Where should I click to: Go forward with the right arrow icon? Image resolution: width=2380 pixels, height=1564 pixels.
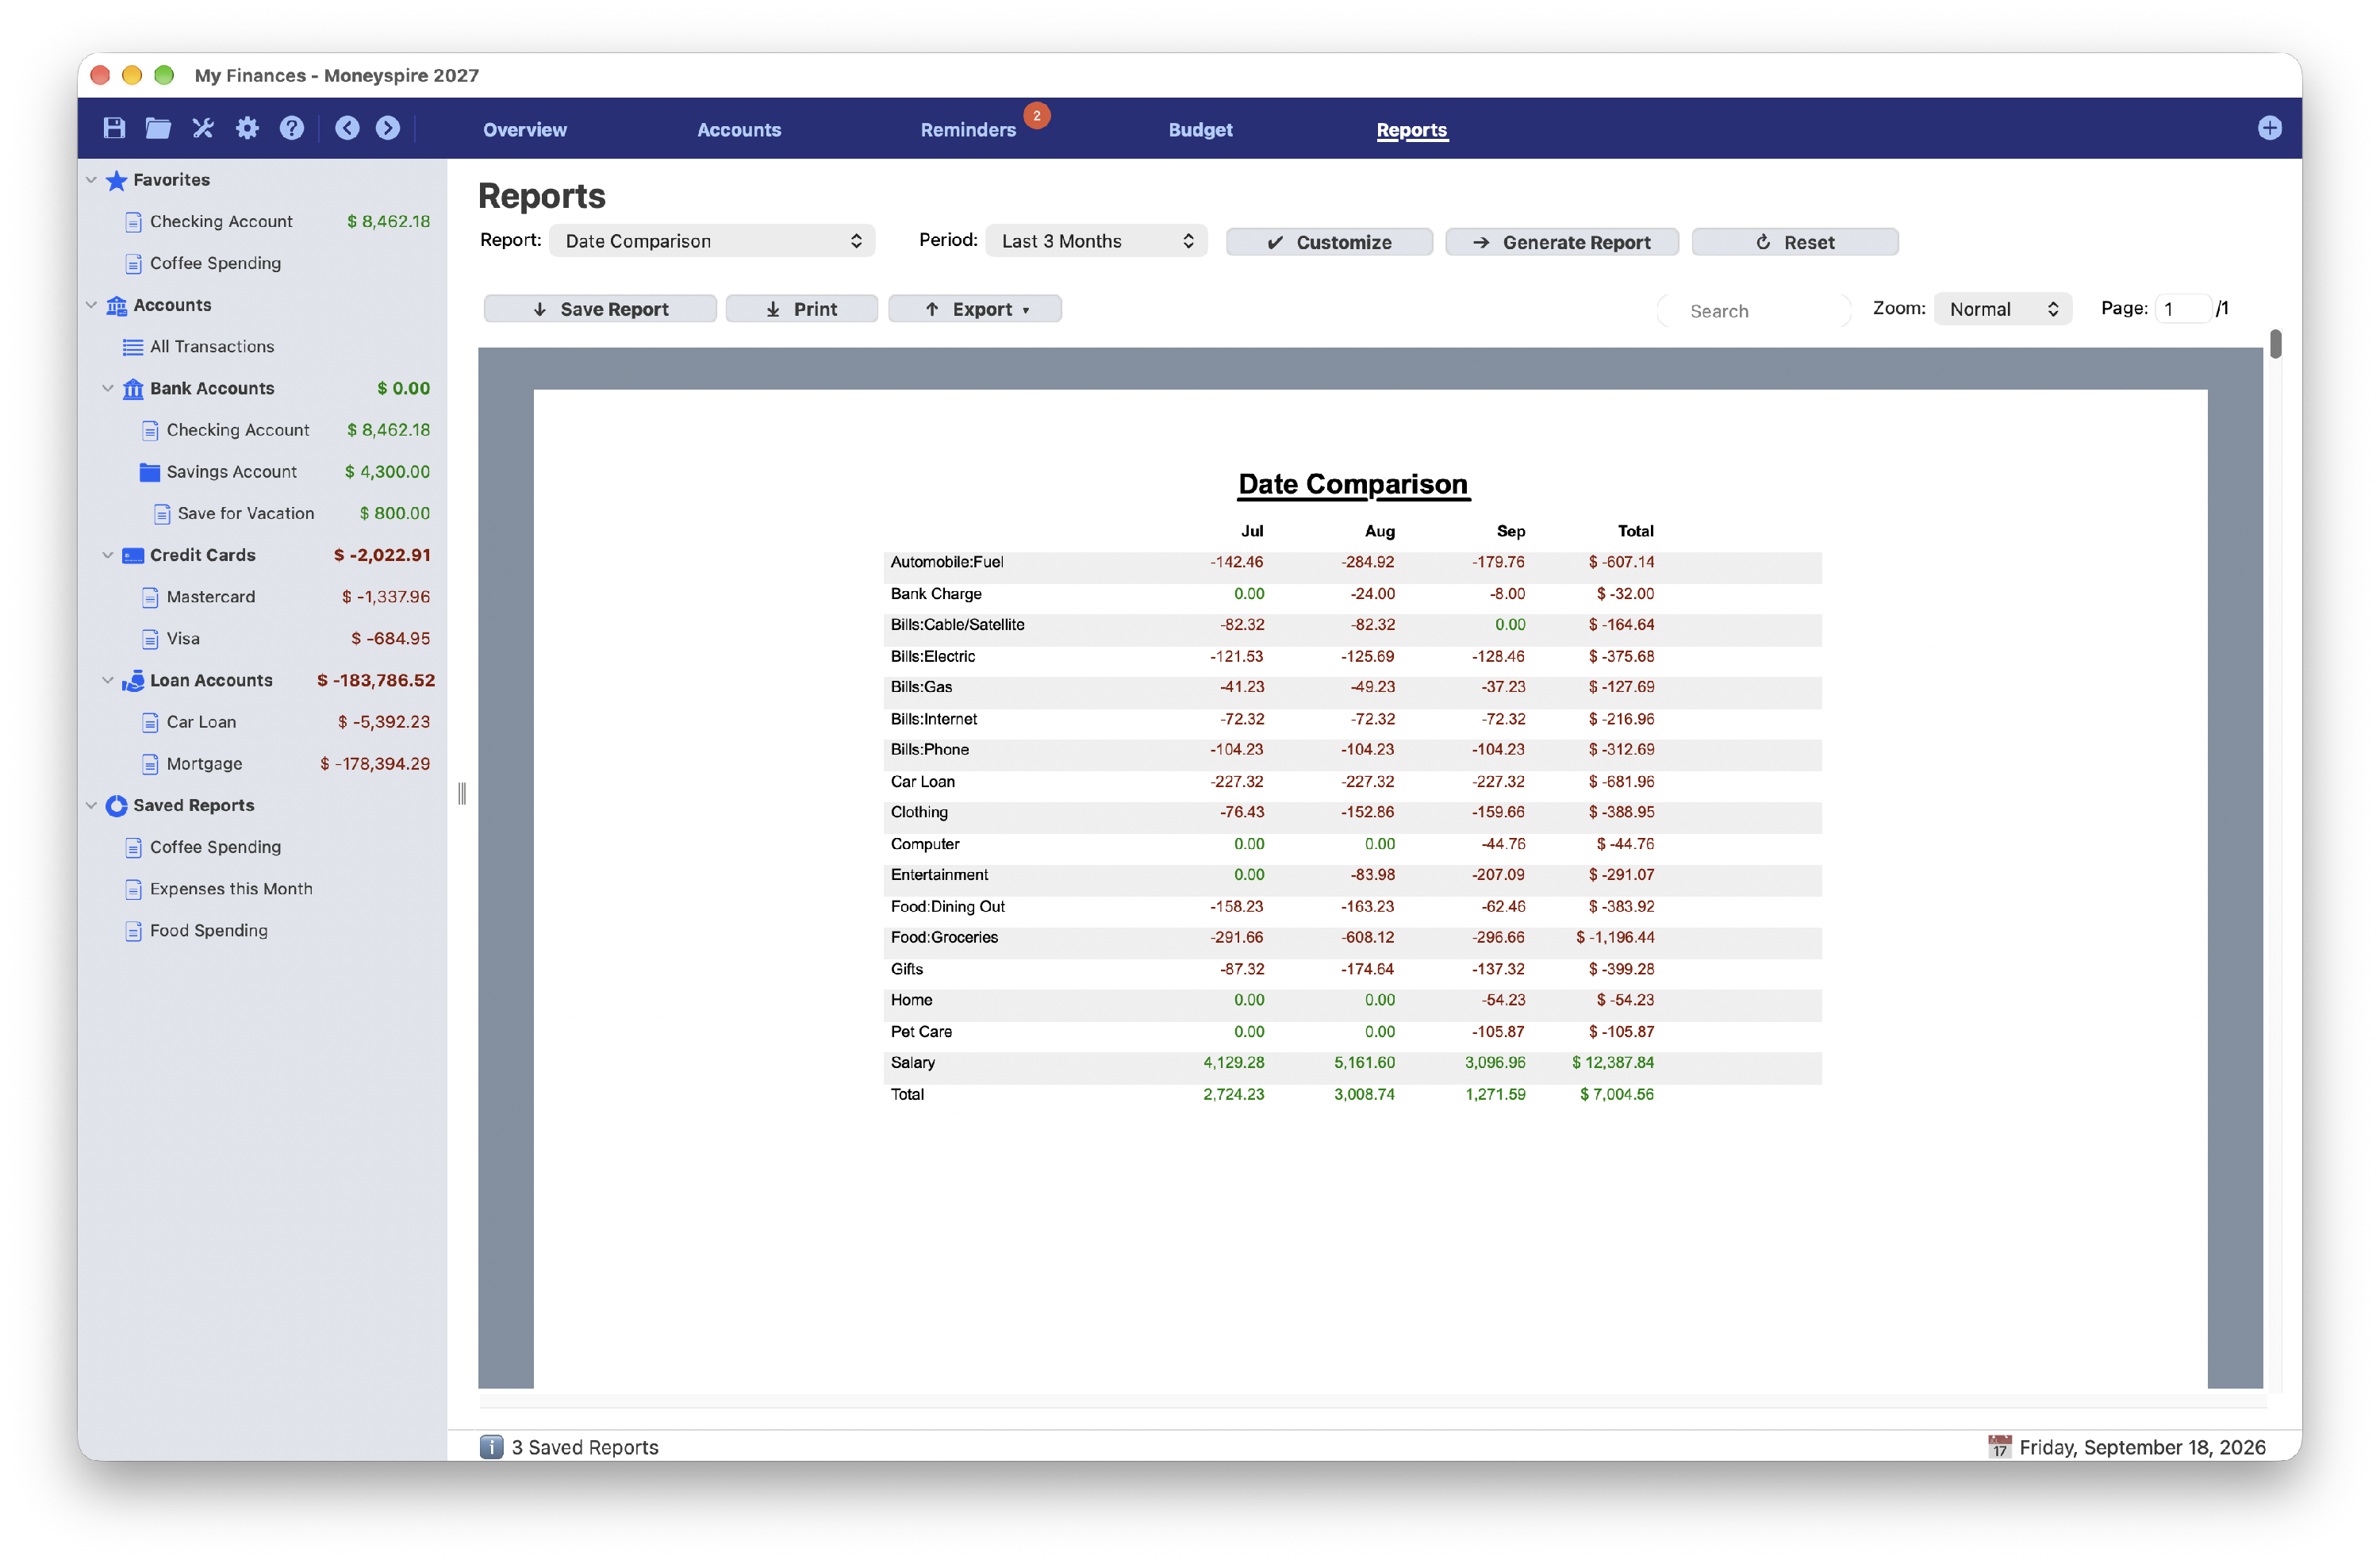click(388, 128)
